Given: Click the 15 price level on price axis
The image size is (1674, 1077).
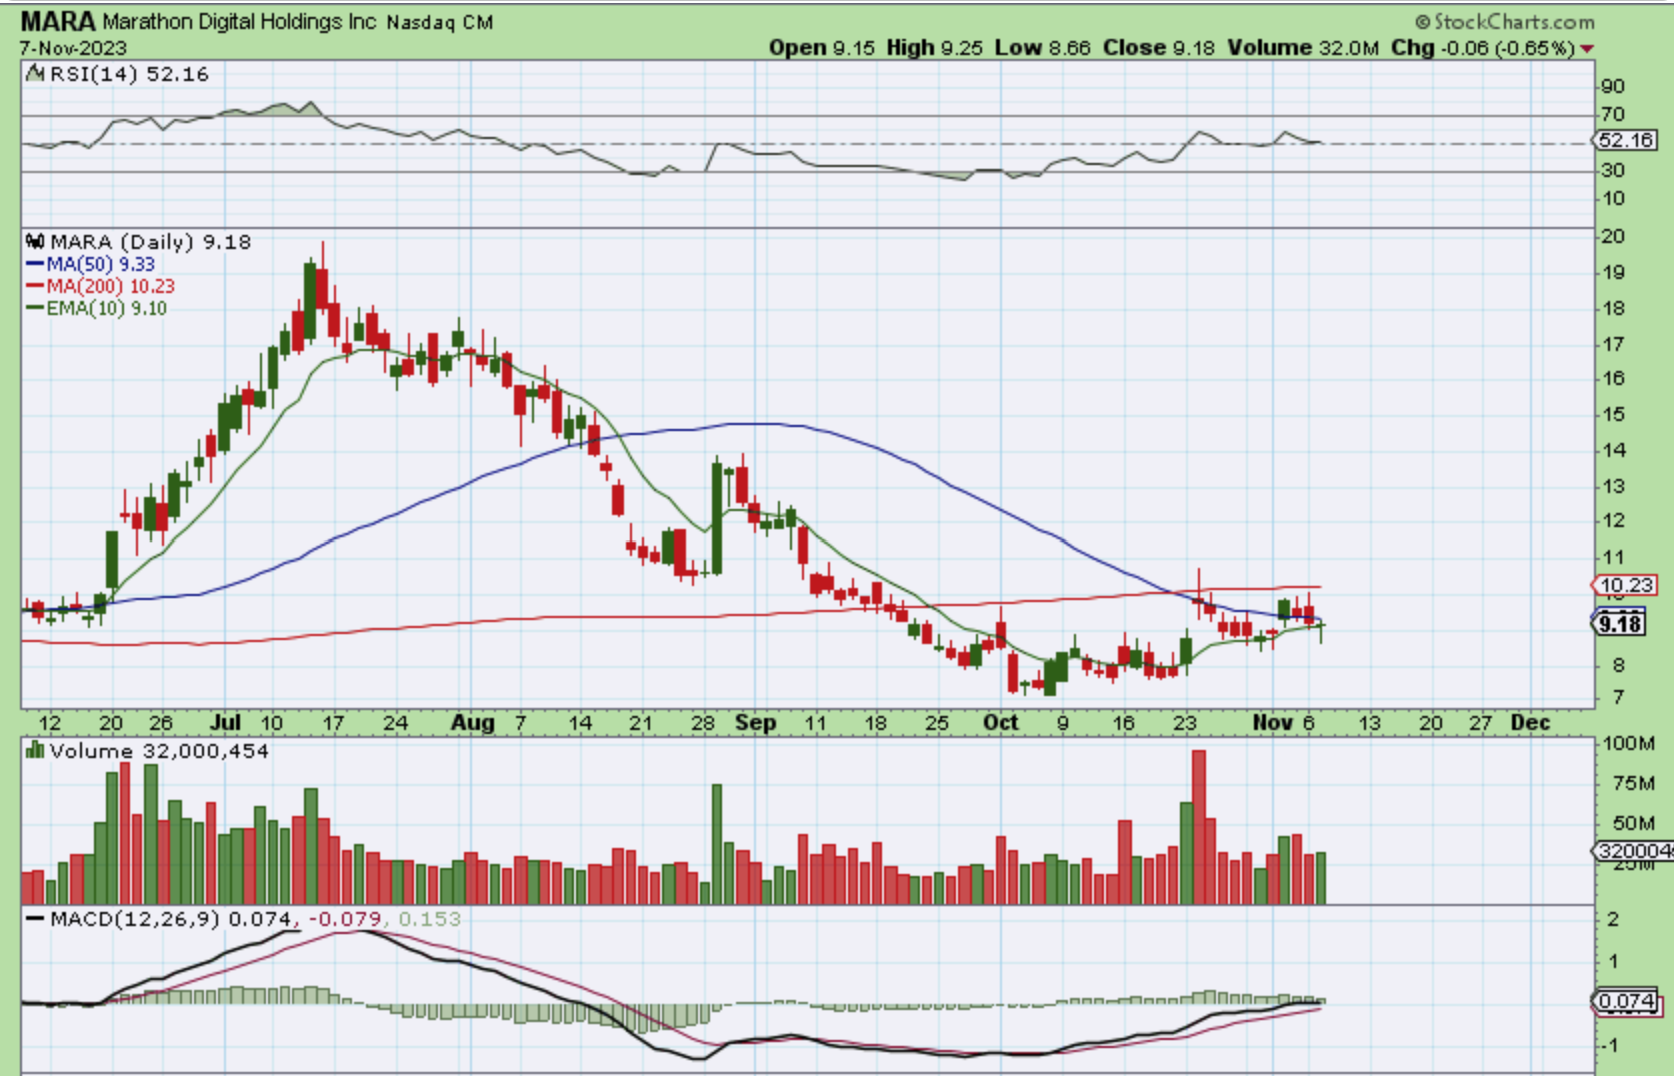Looking at the screenshot, I should [x=1613, y=415].
